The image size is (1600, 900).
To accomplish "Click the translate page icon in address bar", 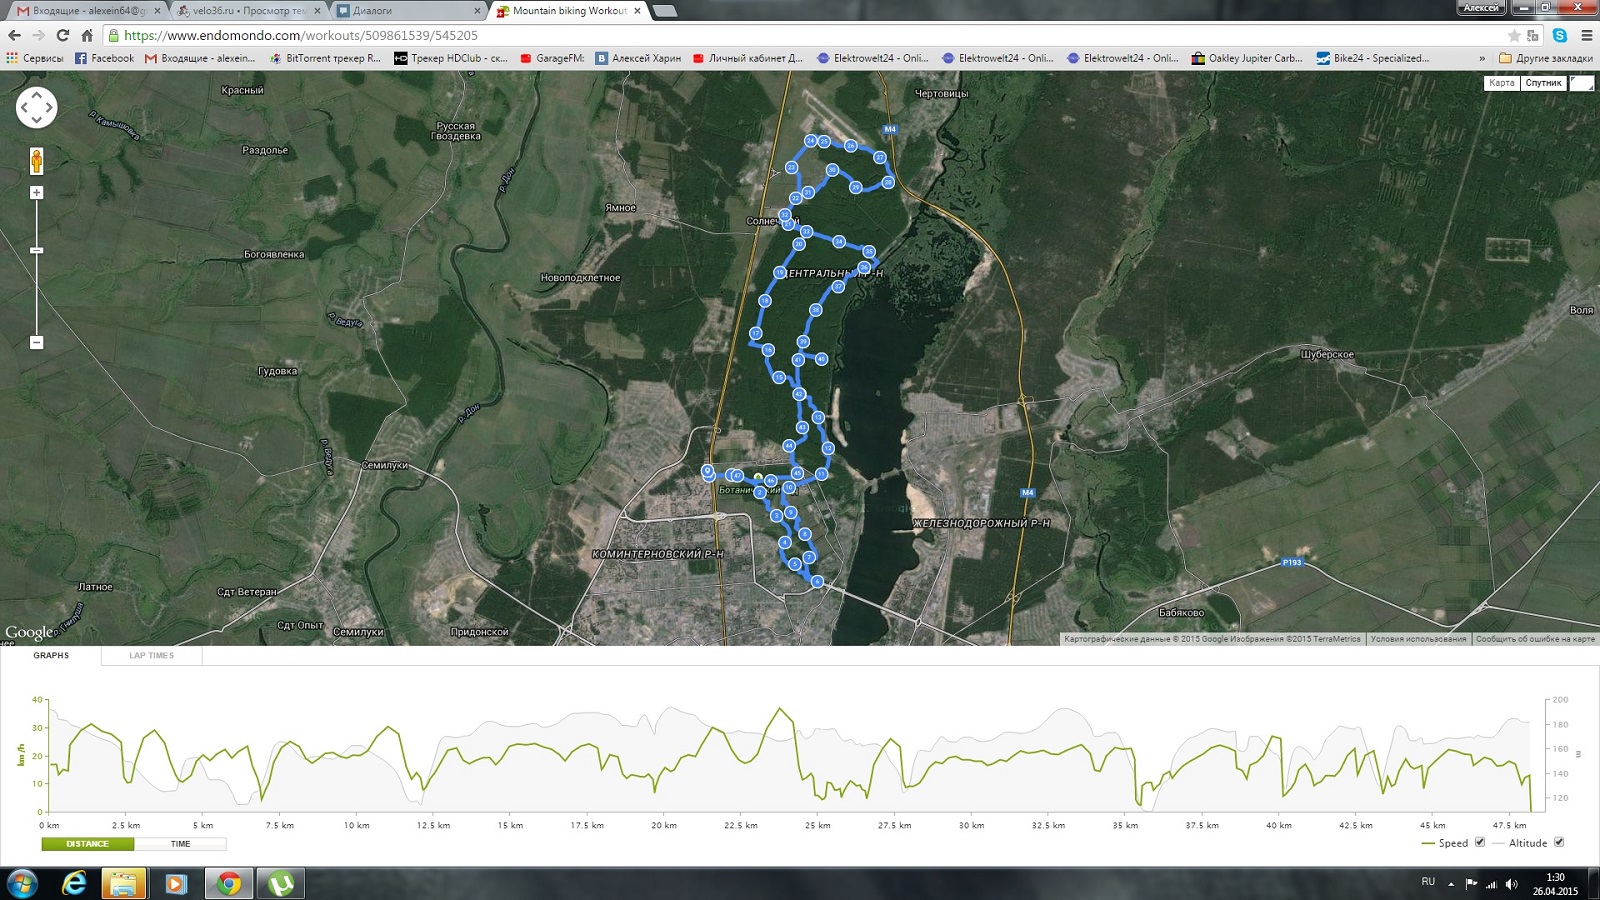I will tap(1533, 35).
